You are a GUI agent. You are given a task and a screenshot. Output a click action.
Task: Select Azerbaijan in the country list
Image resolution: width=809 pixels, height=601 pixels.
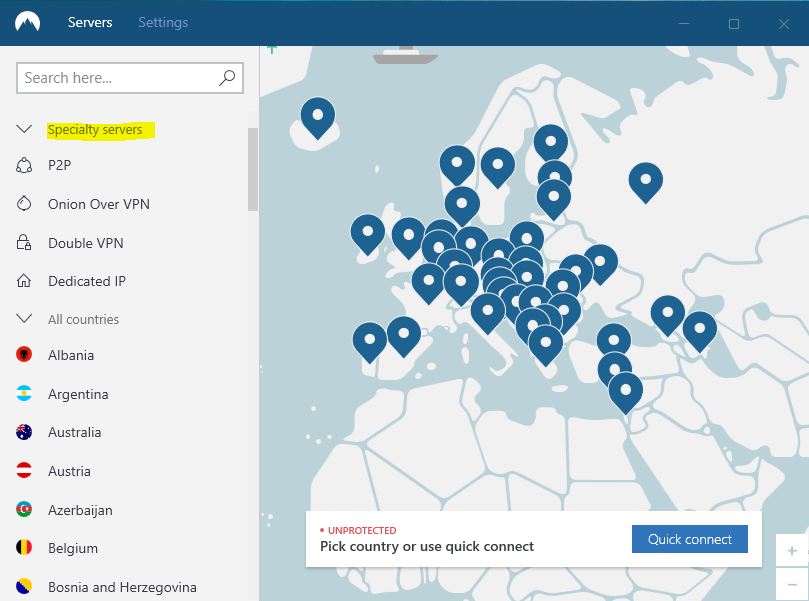pyautogui.click(x=80, y=511)
